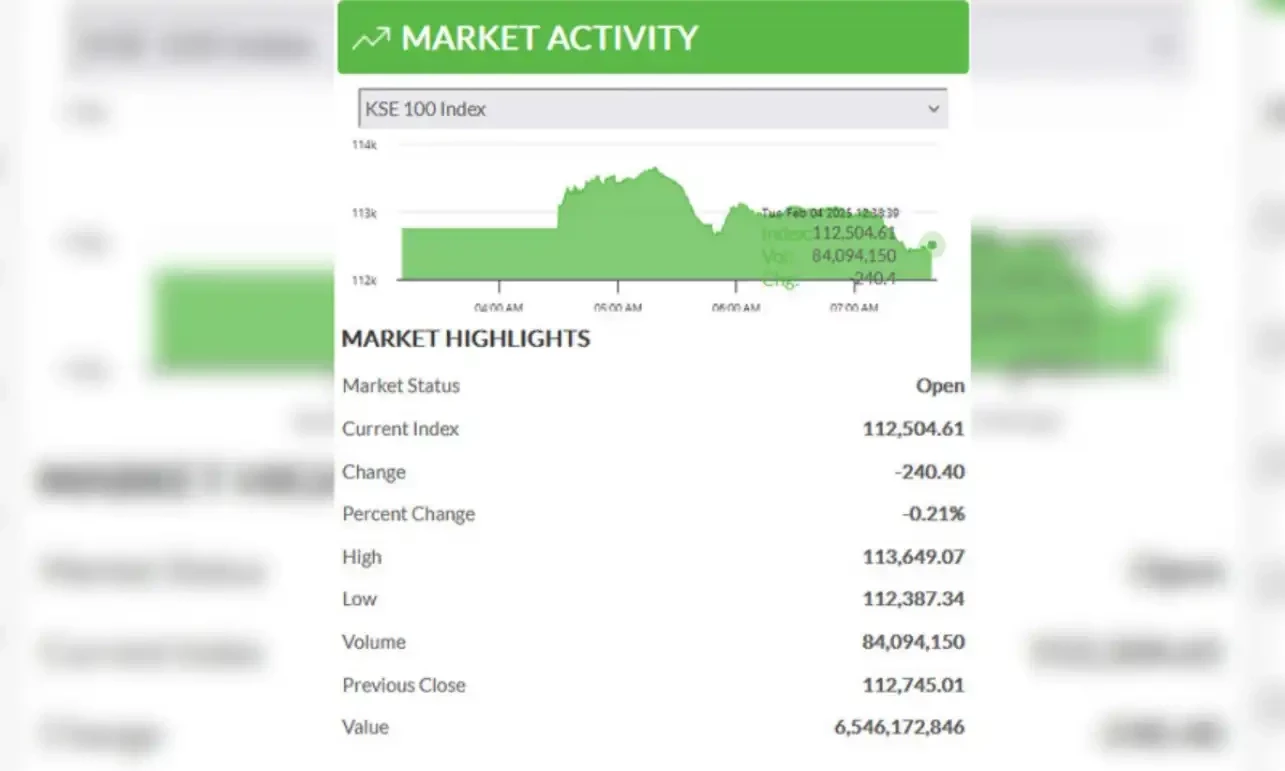The height and width of the screenshot is (771, 1285).
Task: Click the Previous Close value 112,745.01
Action: [913, 685]
